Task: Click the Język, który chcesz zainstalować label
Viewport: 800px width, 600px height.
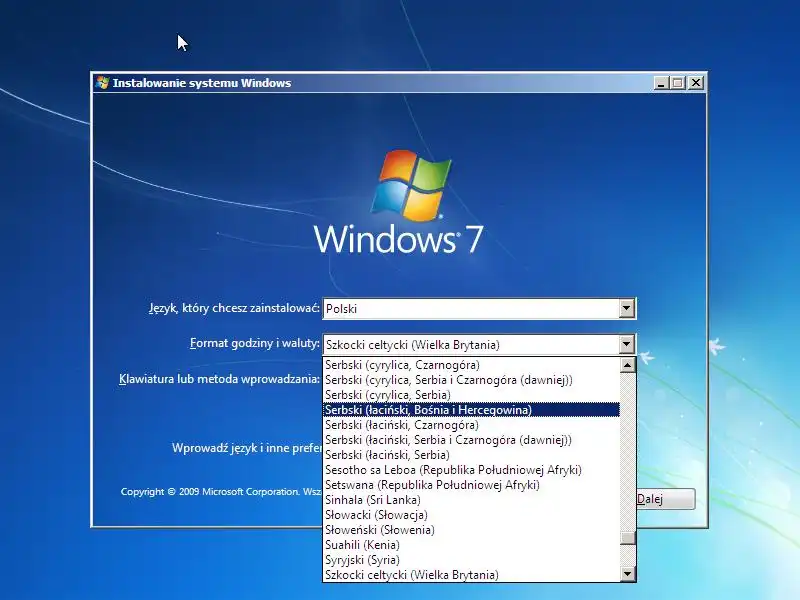Action: (234, 308)
